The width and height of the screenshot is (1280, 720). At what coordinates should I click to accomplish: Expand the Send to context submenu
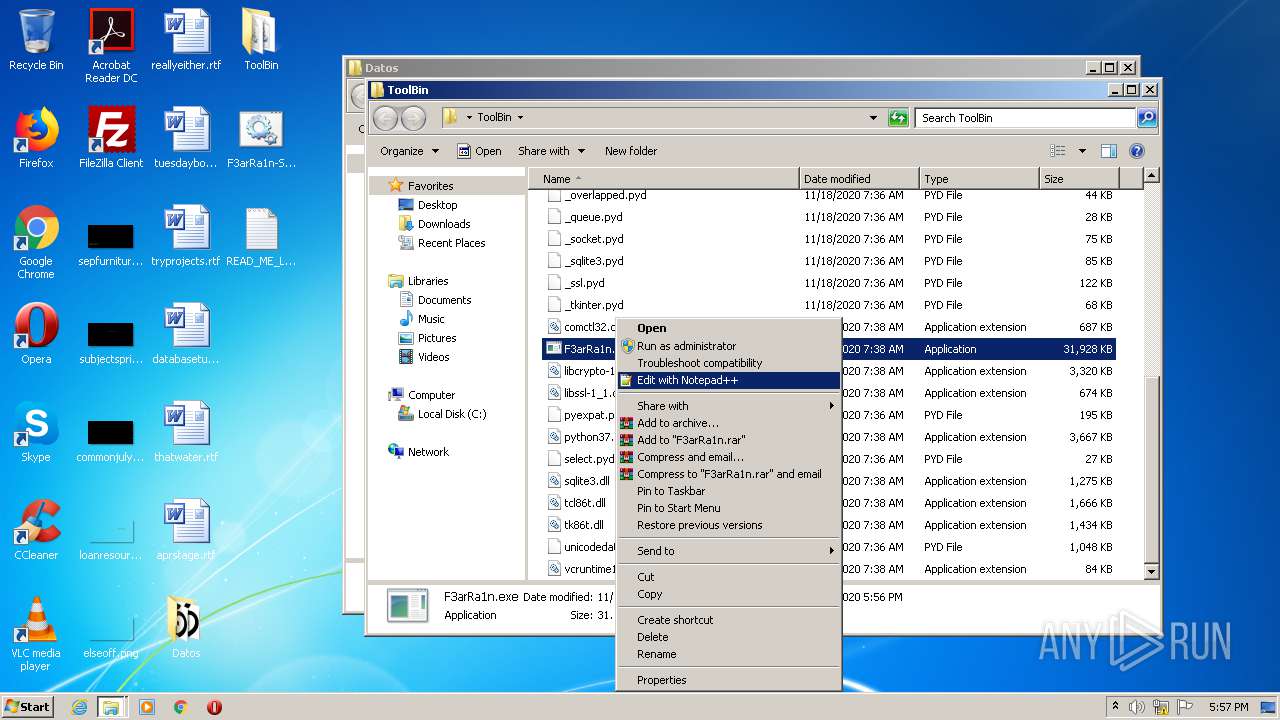[x=728, y=551]
